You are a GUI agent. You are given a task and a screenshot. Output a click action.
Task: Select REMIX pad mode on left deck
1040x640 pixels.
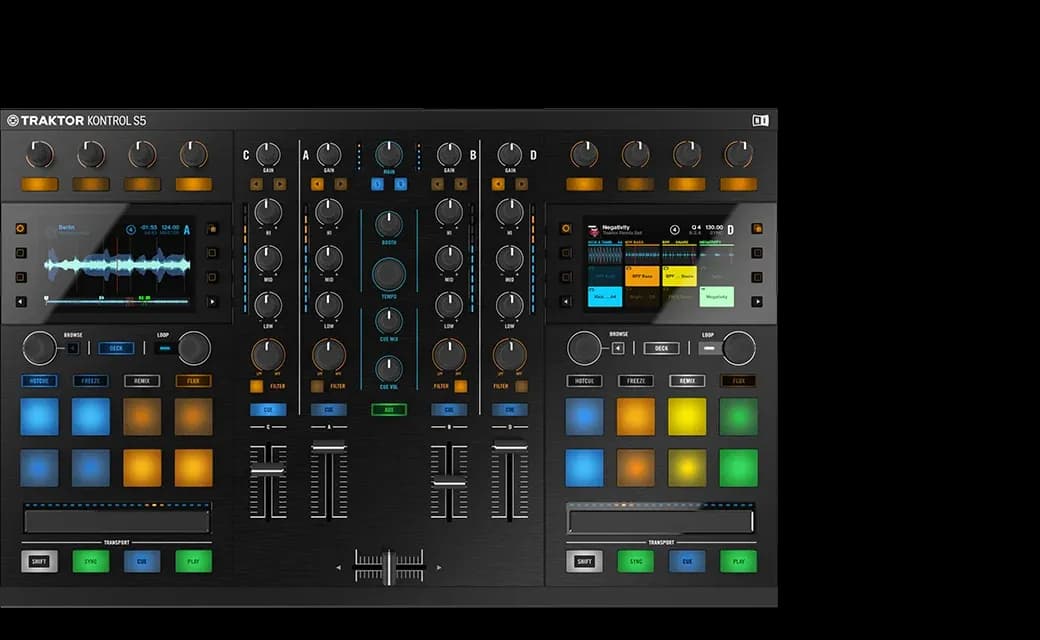click(142, 381)
